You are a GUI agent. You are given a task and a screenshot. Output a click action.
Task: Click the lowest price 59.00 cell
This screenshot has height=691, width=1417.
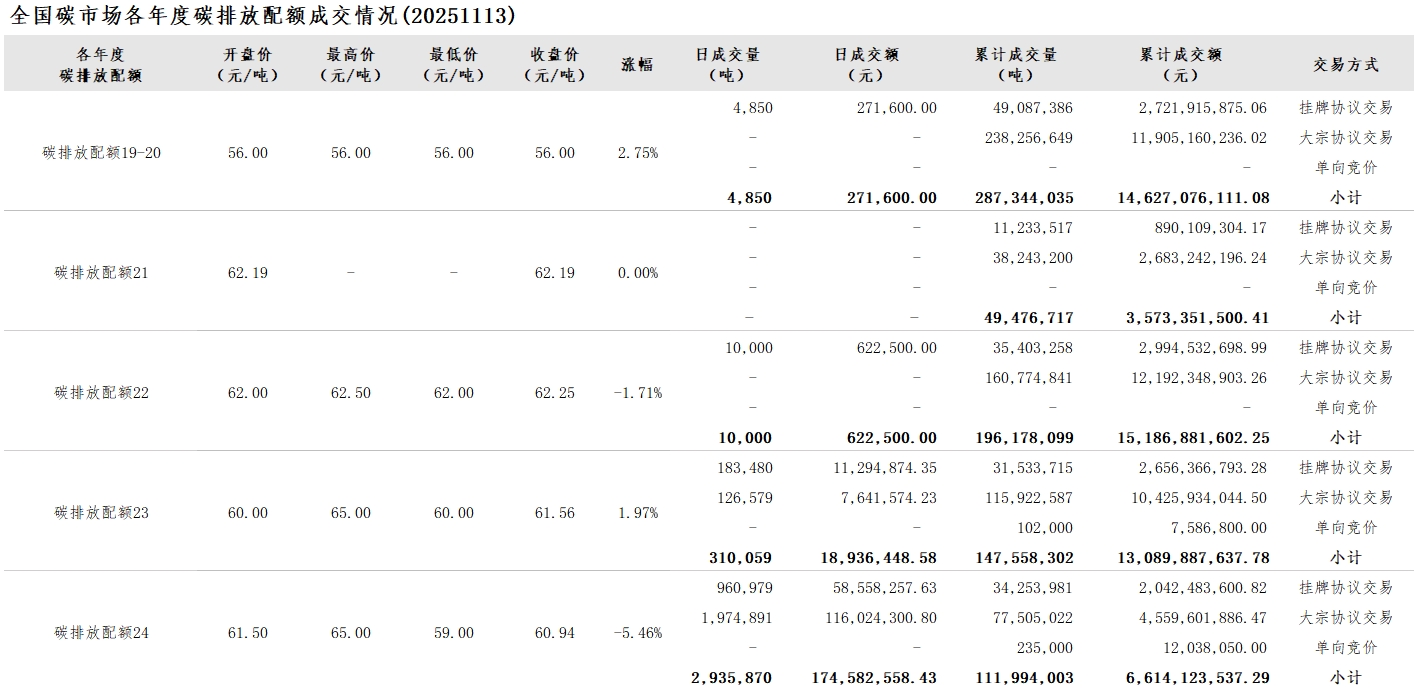454,633
